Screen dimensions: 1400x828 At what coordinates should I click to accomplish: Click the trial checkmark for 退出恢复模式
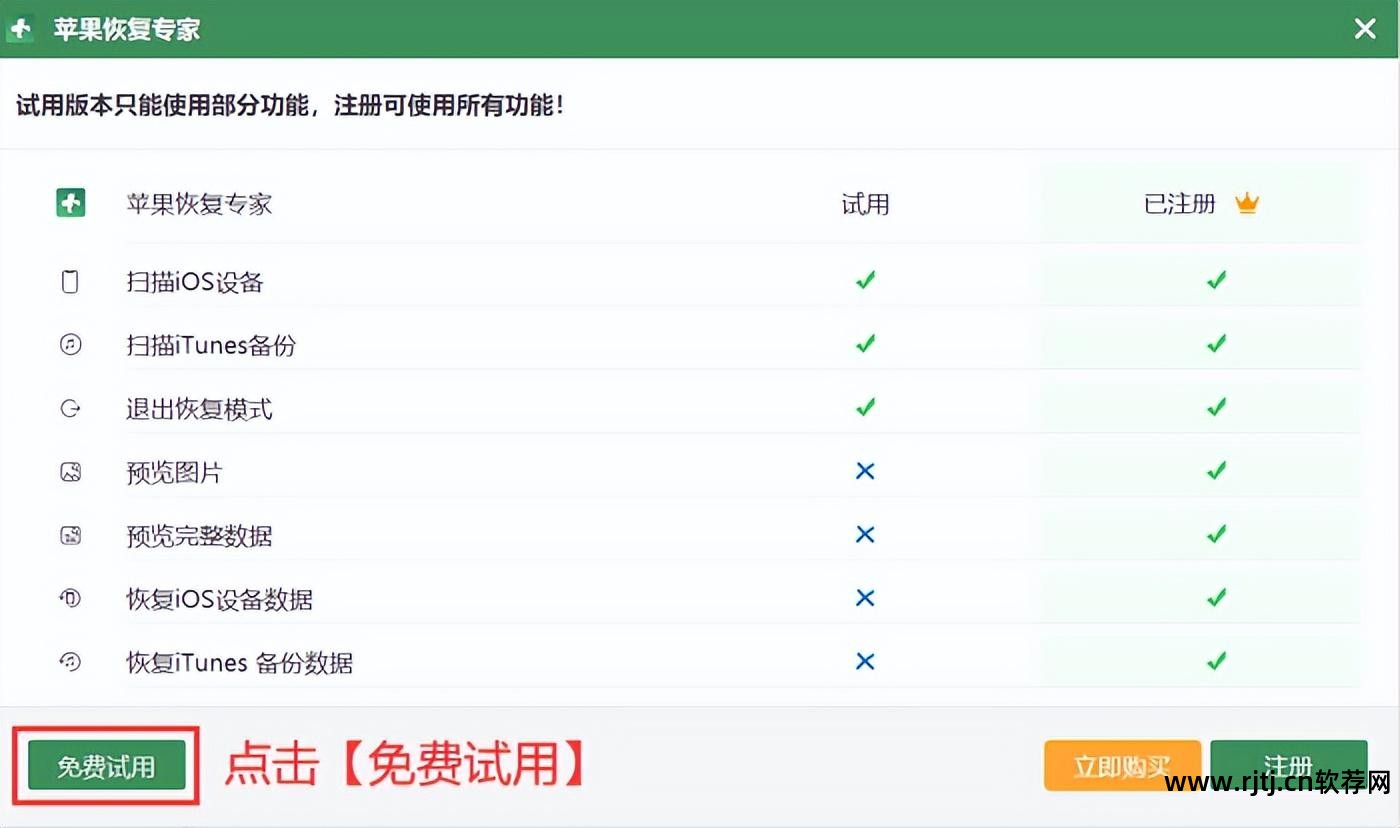coord(866,407)
